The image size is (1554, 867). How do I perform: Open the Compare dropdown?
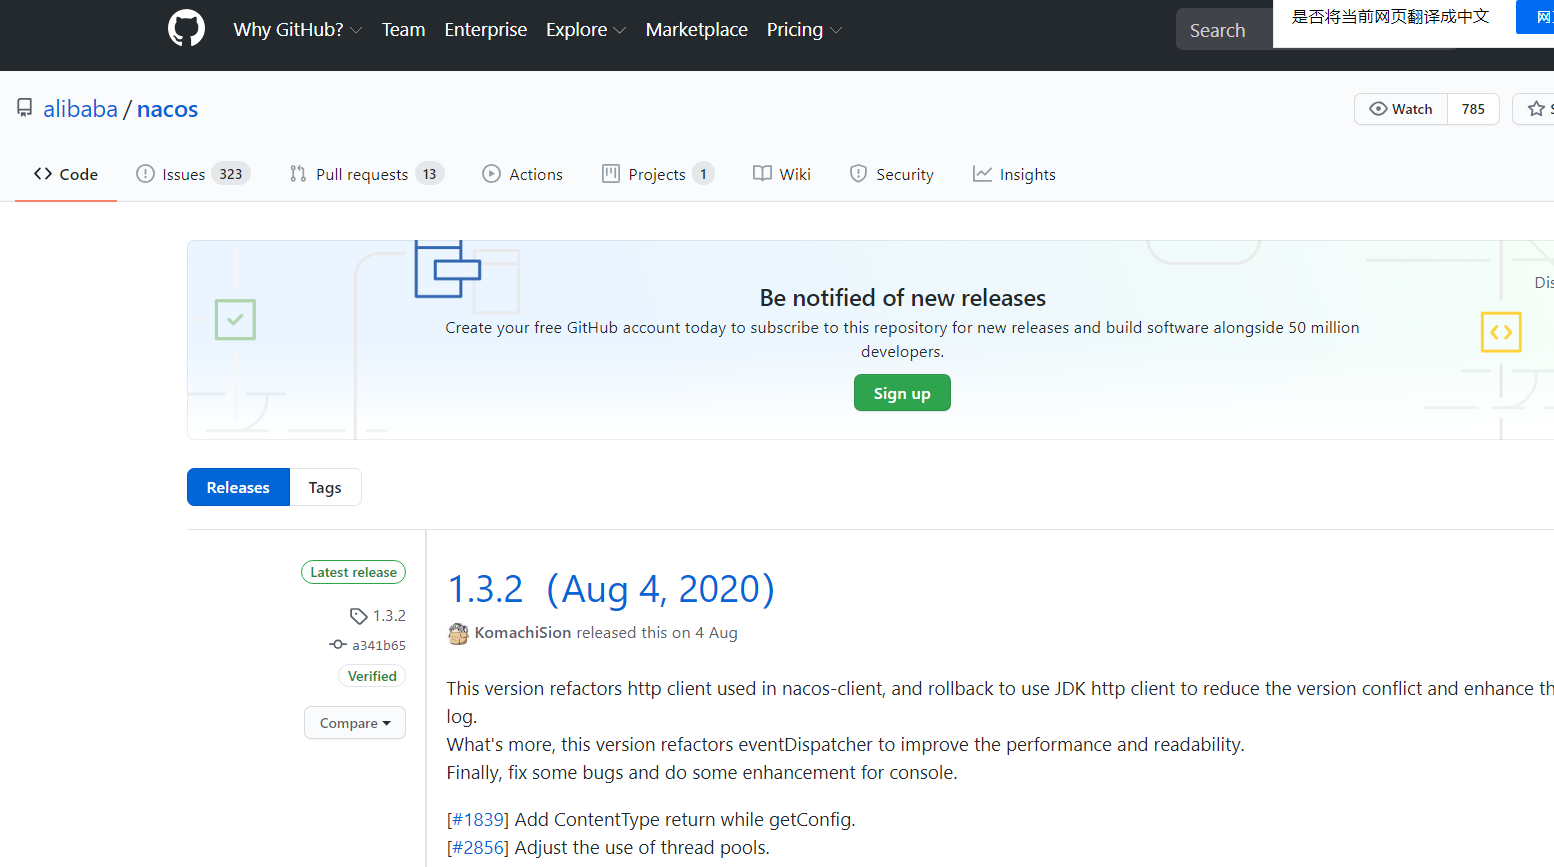point(355,723)
